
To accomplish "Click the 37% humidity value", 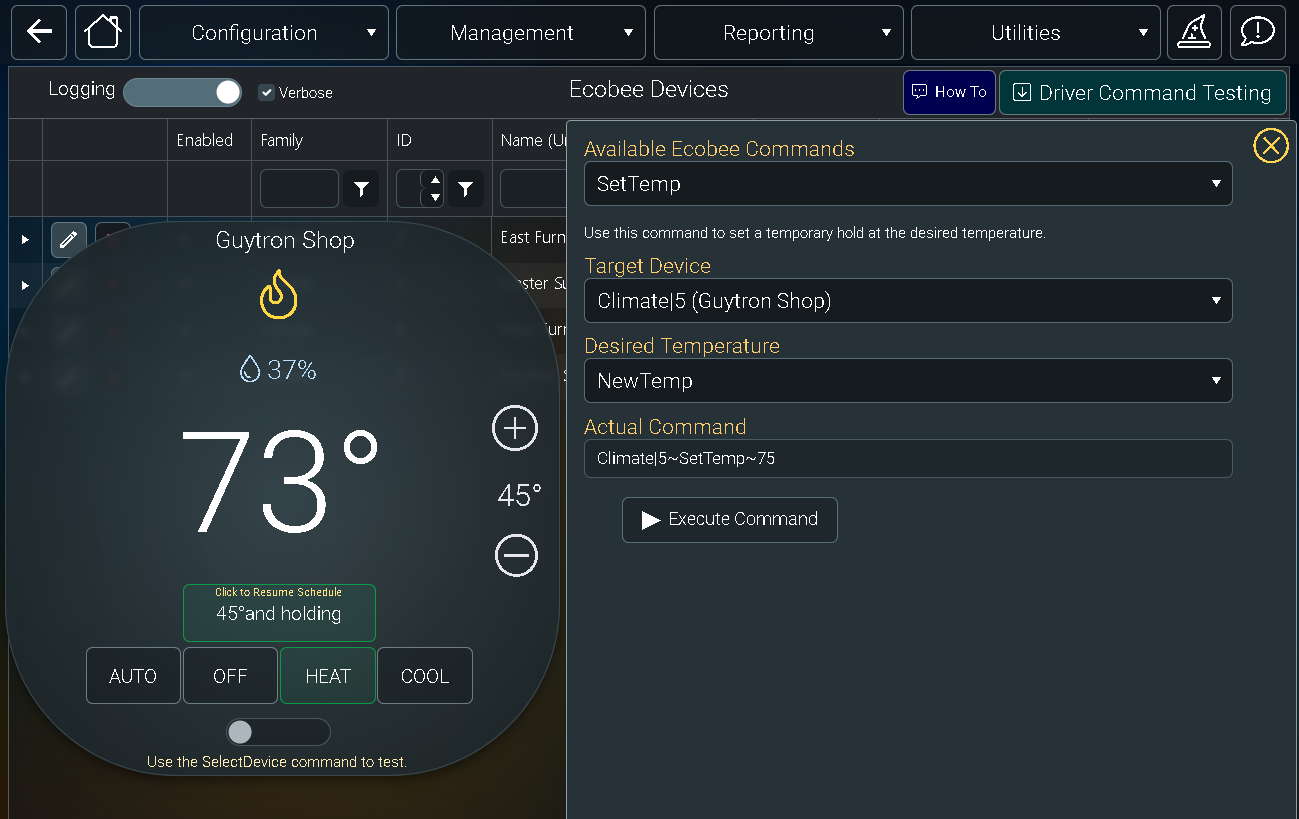I will (292, 371).
